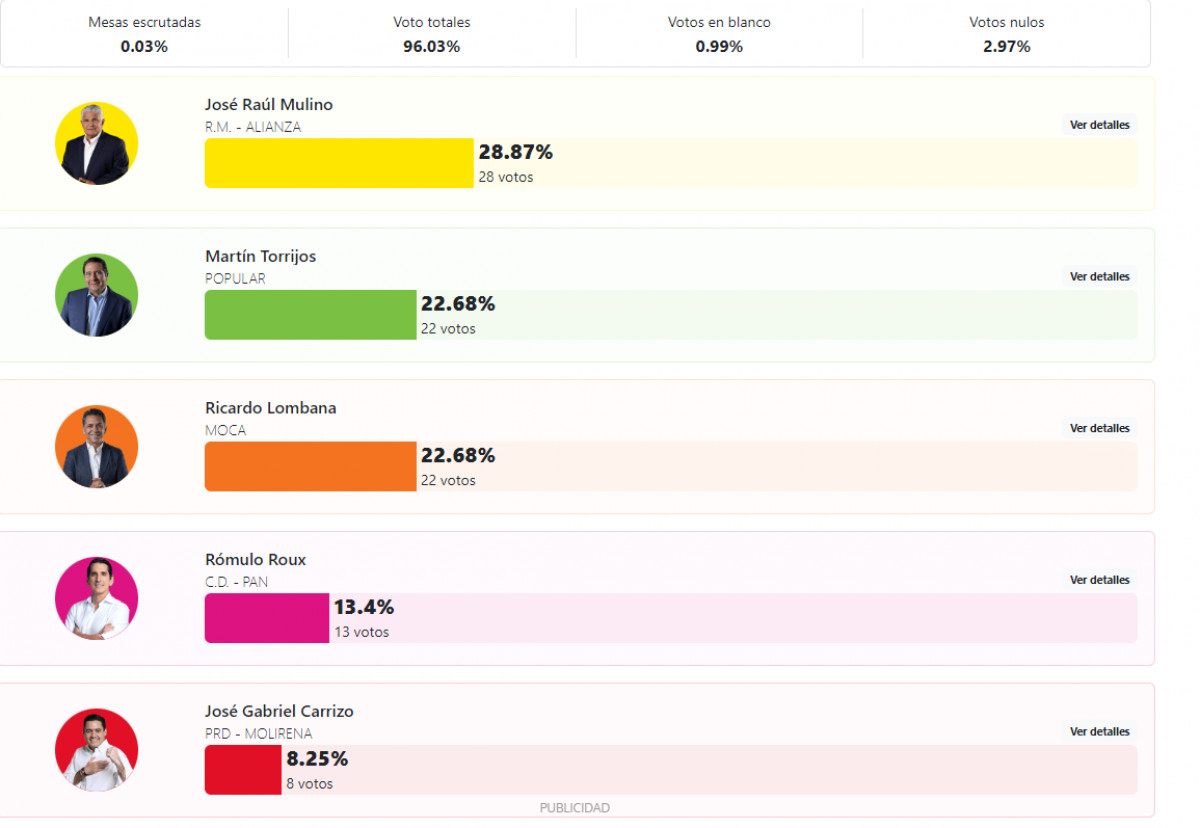Click the pink Roux vote bar

[x=266, y=618]
